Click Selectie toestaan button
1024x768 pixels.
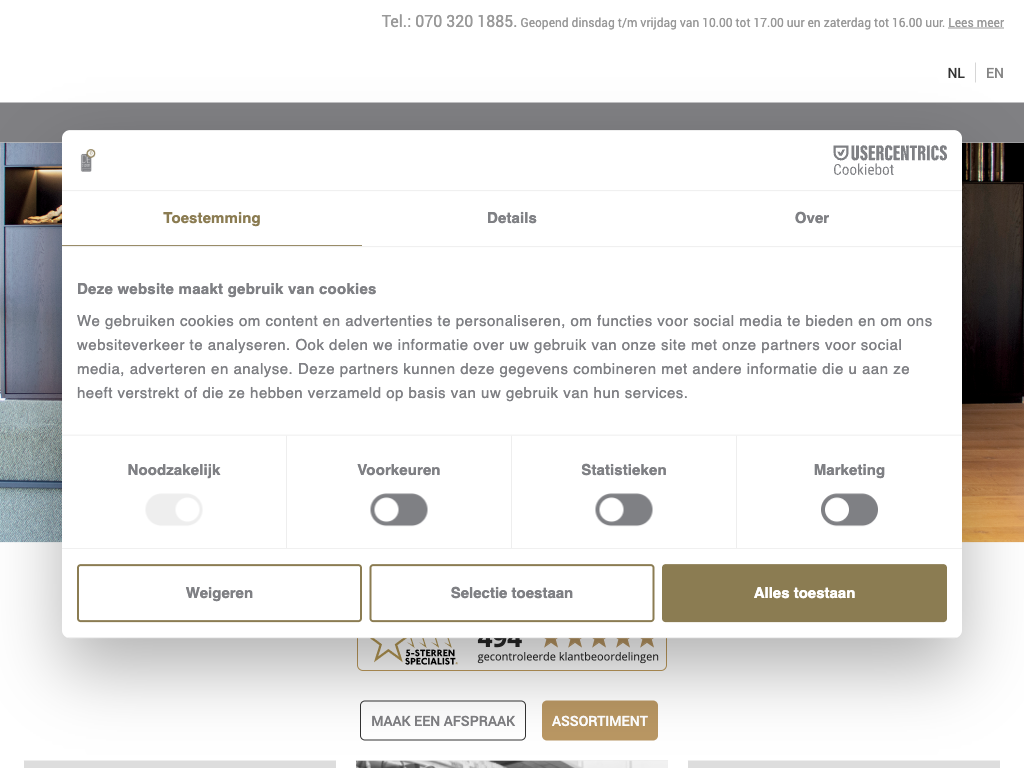[x=512, y=593]
